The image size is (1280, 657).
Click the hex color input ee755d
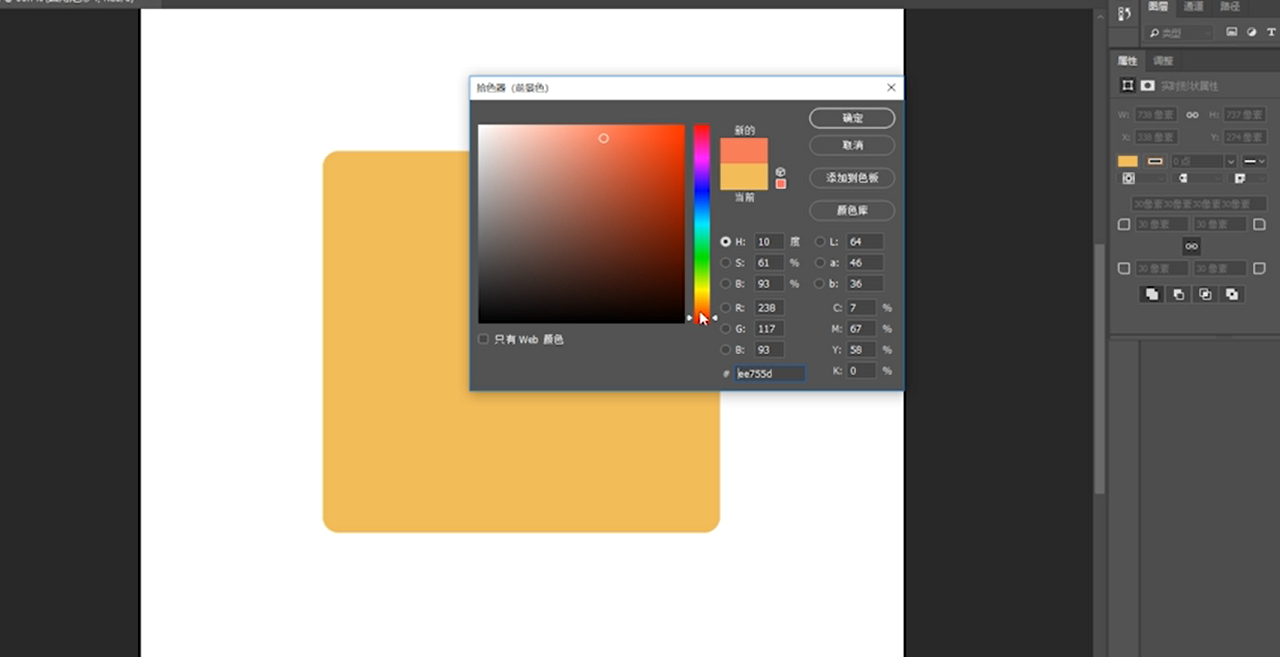[770, 374]
